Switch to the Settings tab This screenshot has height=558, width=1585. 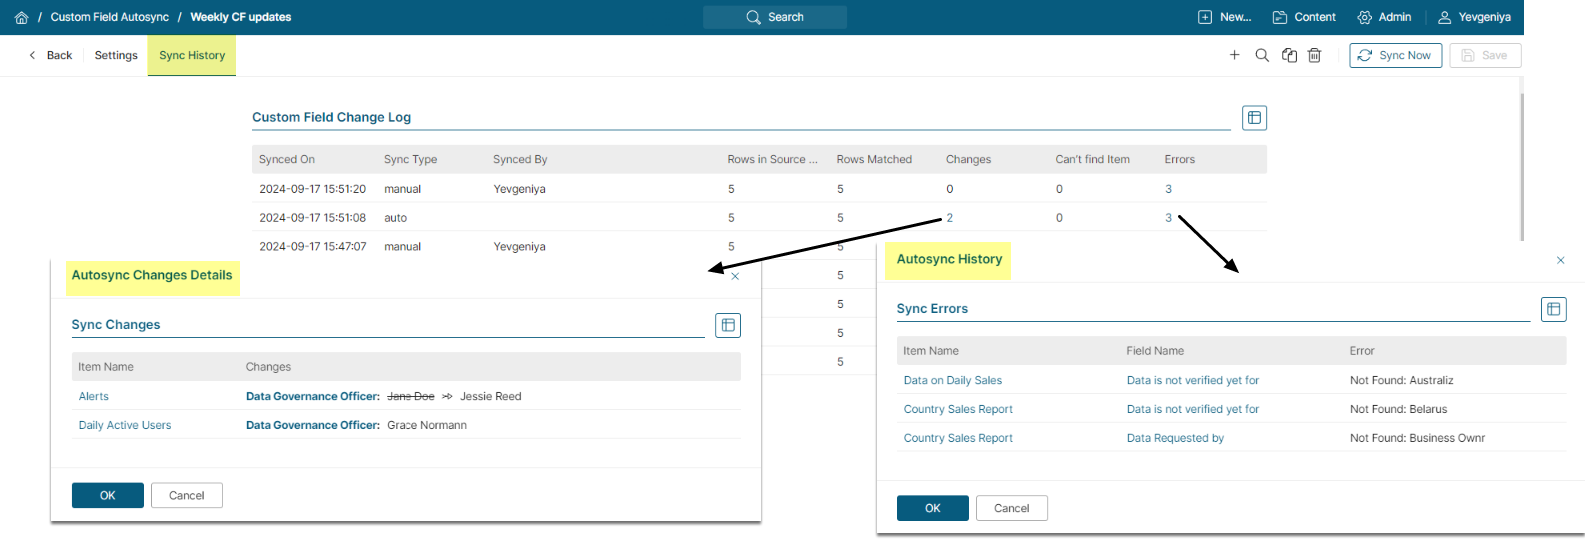(x=116, y=55)
